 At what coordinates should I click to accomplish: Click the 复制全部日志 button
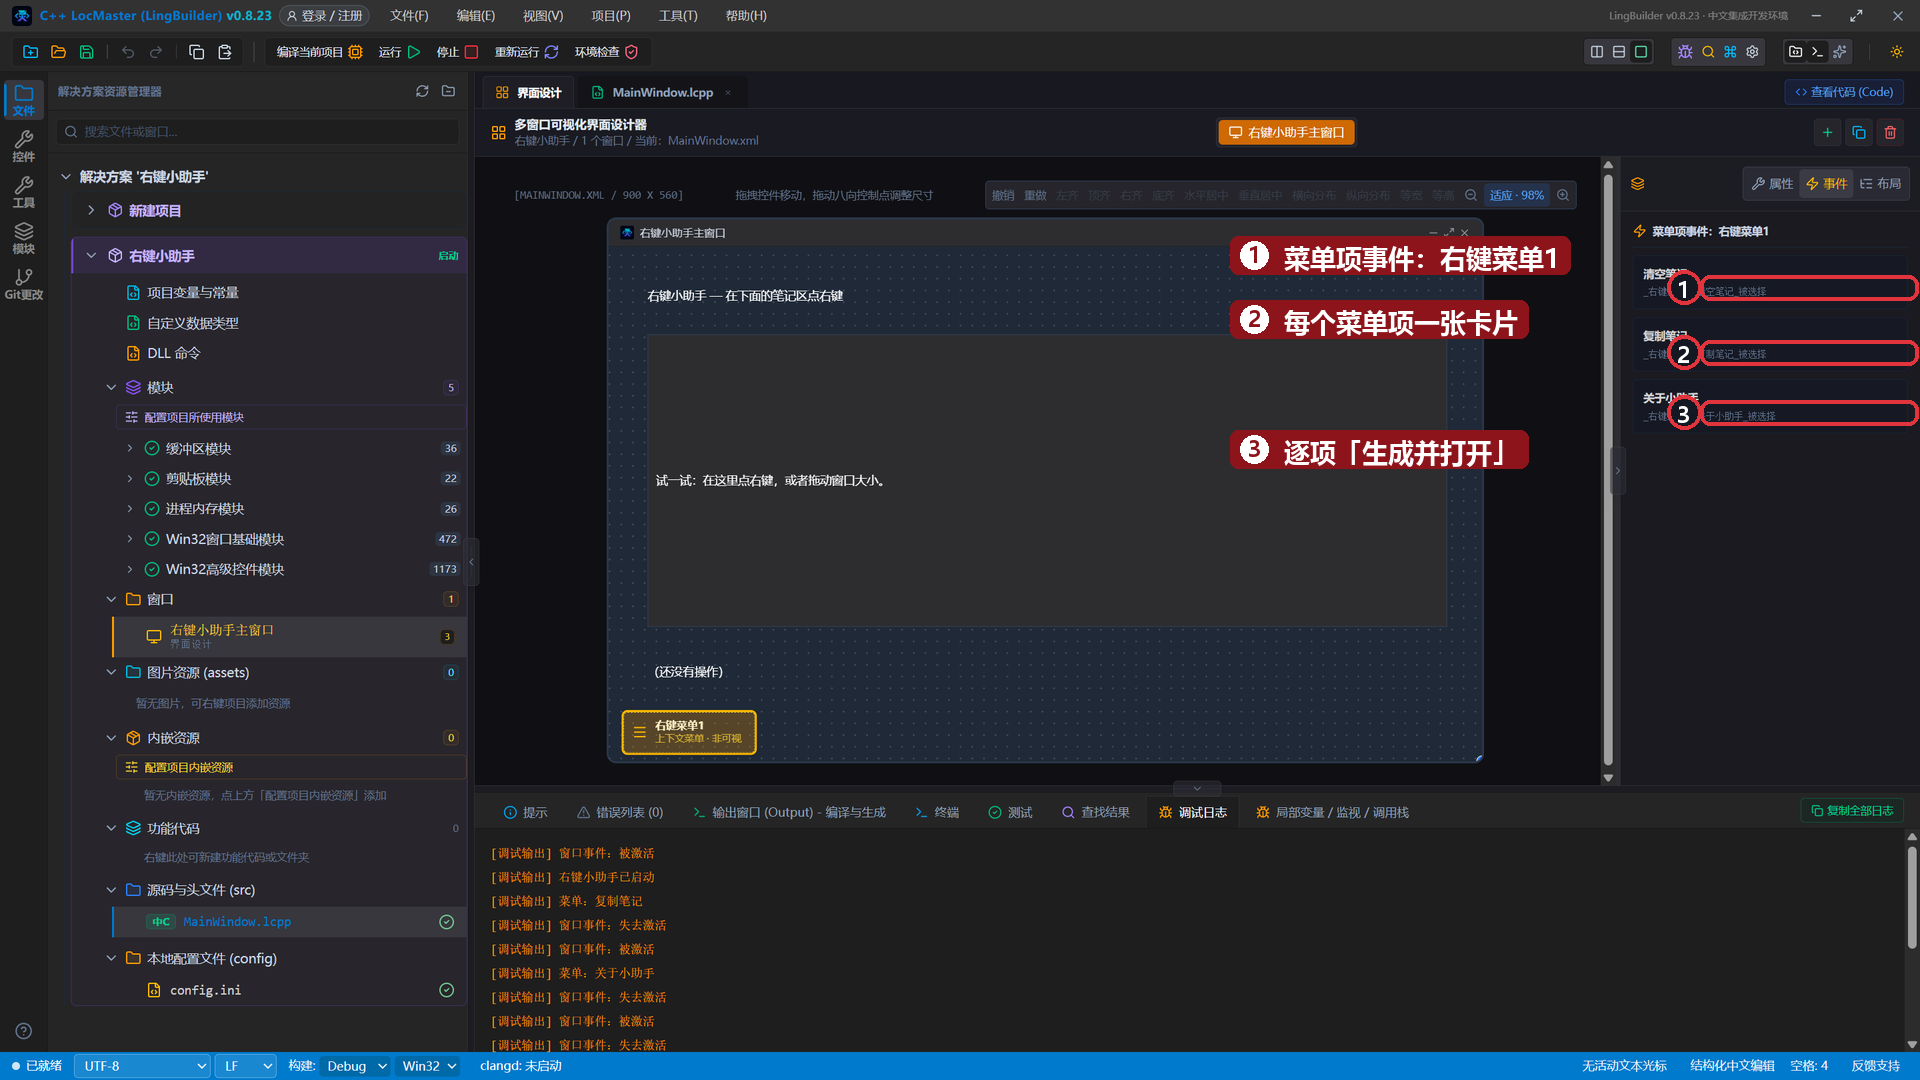pos(1852,811)
